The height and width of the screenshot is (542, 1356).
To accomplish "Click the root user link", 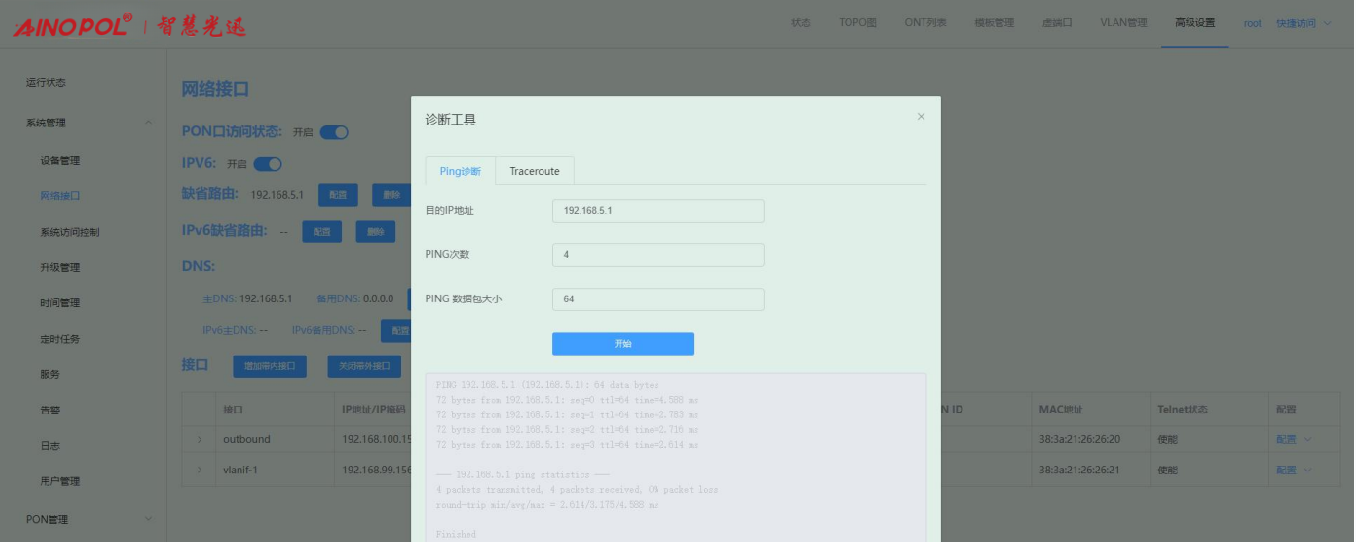I will point(1252,23).
